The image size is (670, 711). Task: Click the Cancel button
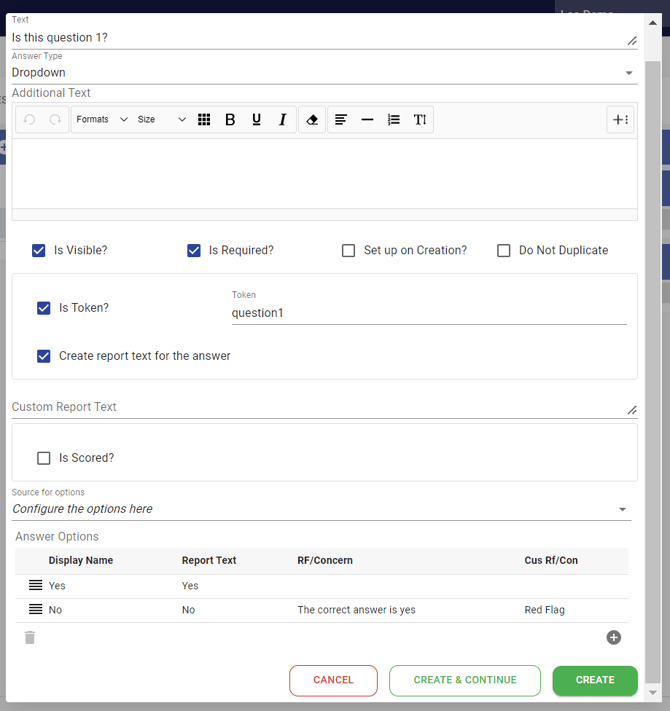[x=333, y=680]
